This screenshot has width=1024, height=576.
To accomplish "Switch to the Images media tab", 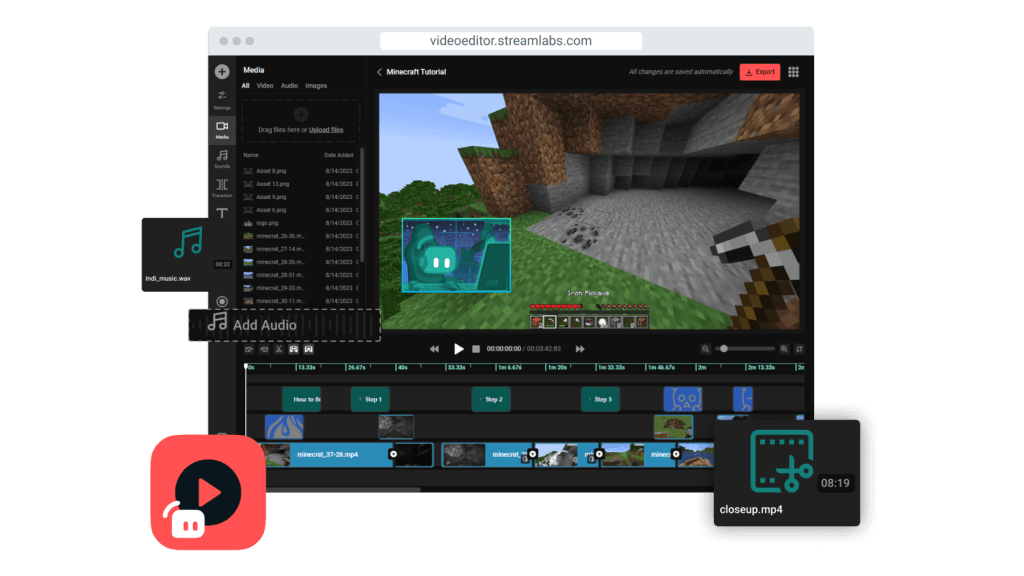I will point(316,86).
